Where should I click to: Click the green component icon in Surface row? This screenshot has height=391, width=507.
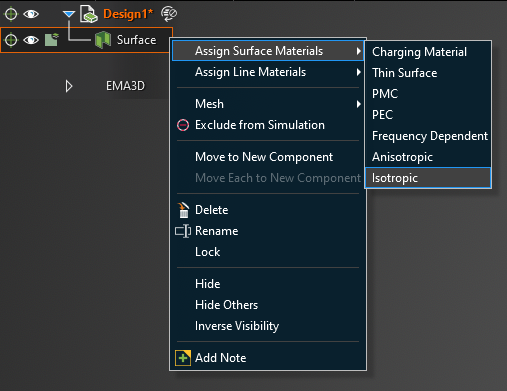click(52, 40)
